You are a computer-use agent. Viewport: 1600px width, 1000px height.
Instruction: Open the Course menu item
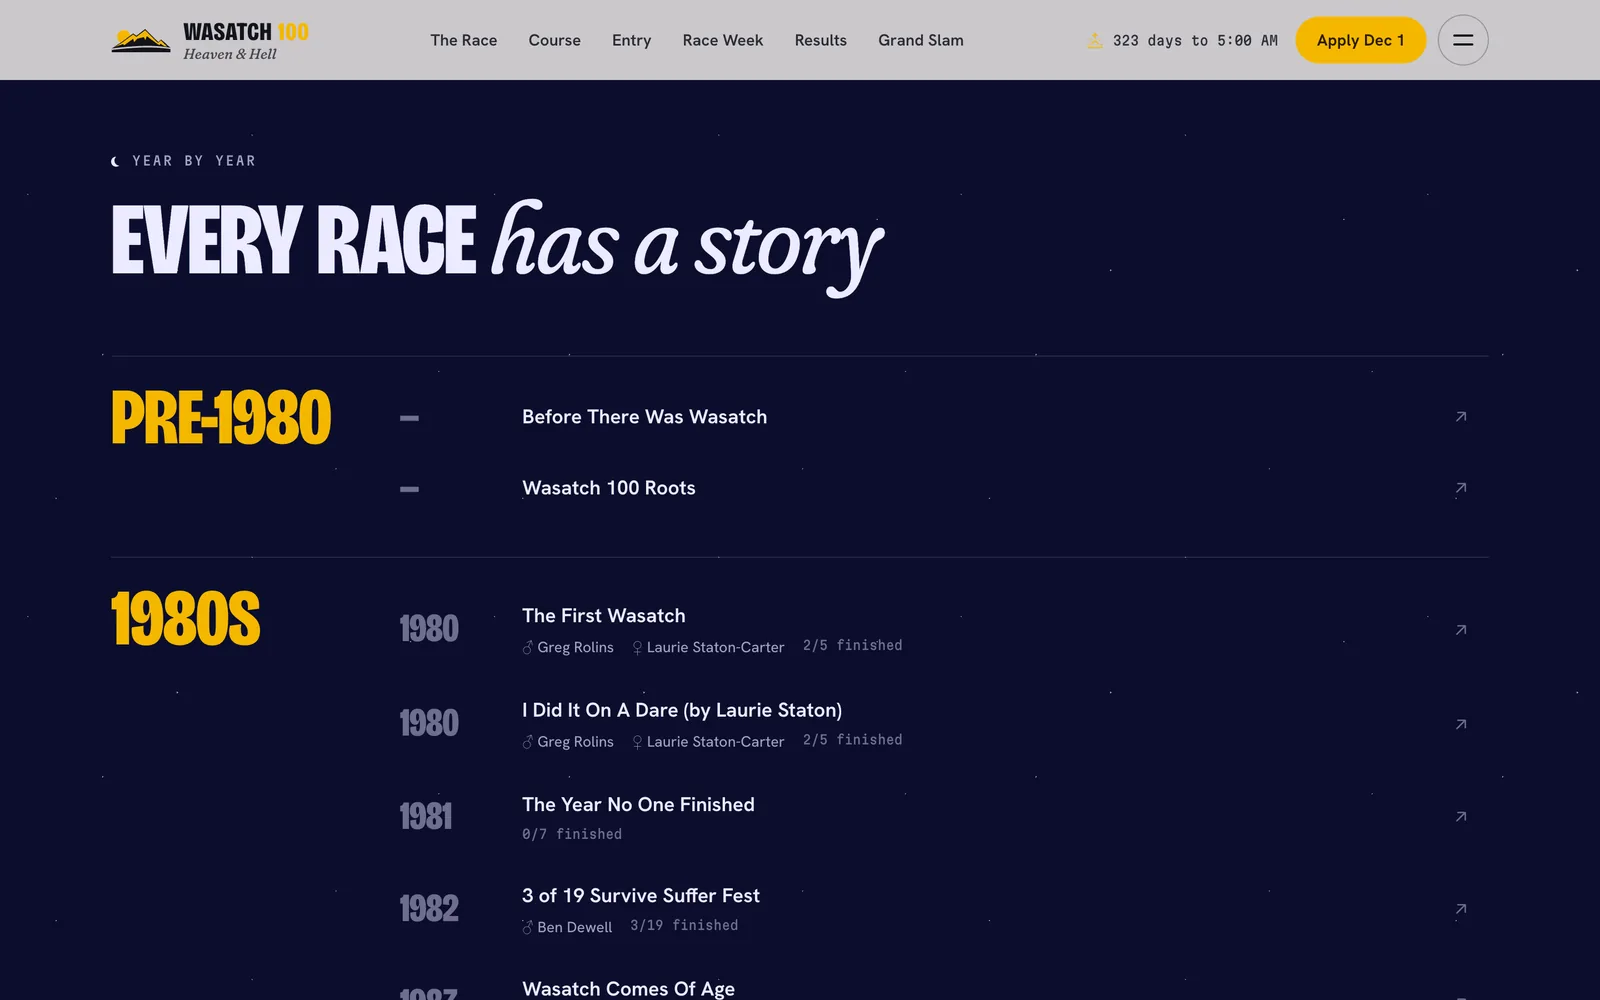(x=554, y=40)
